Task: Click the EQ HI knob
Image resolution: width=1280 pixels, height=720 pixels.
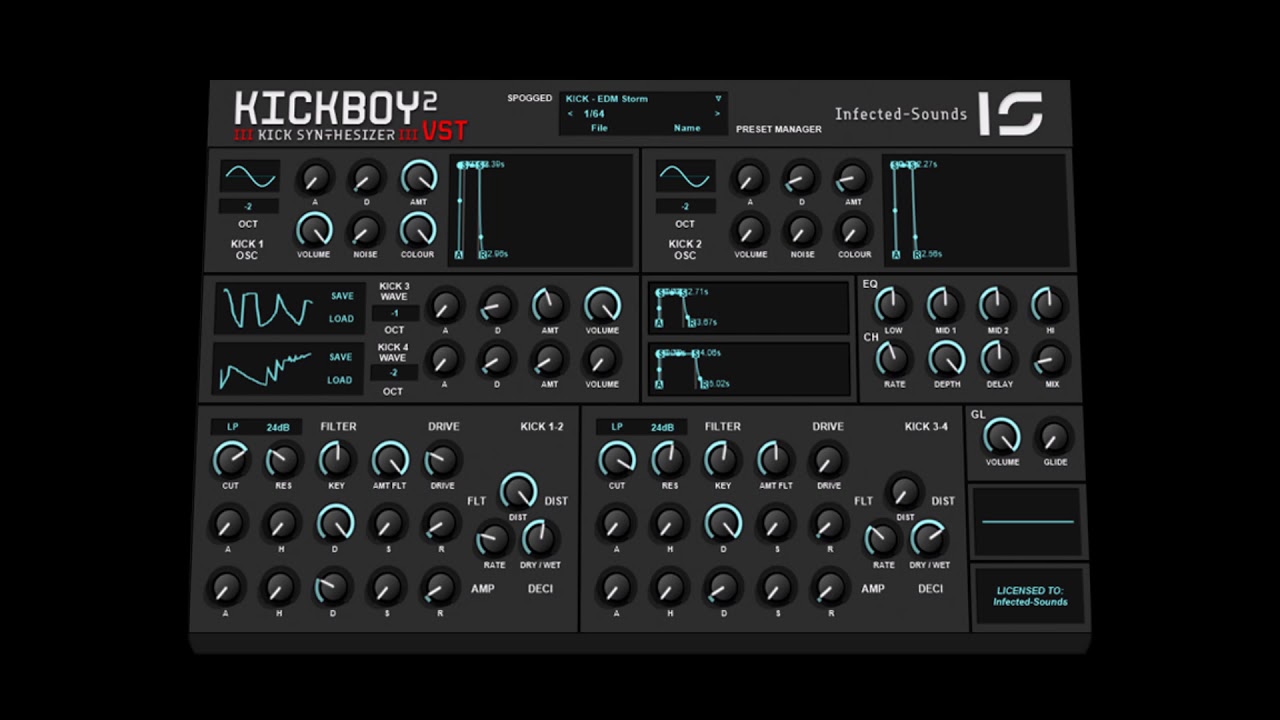Action: (1049, 304)
